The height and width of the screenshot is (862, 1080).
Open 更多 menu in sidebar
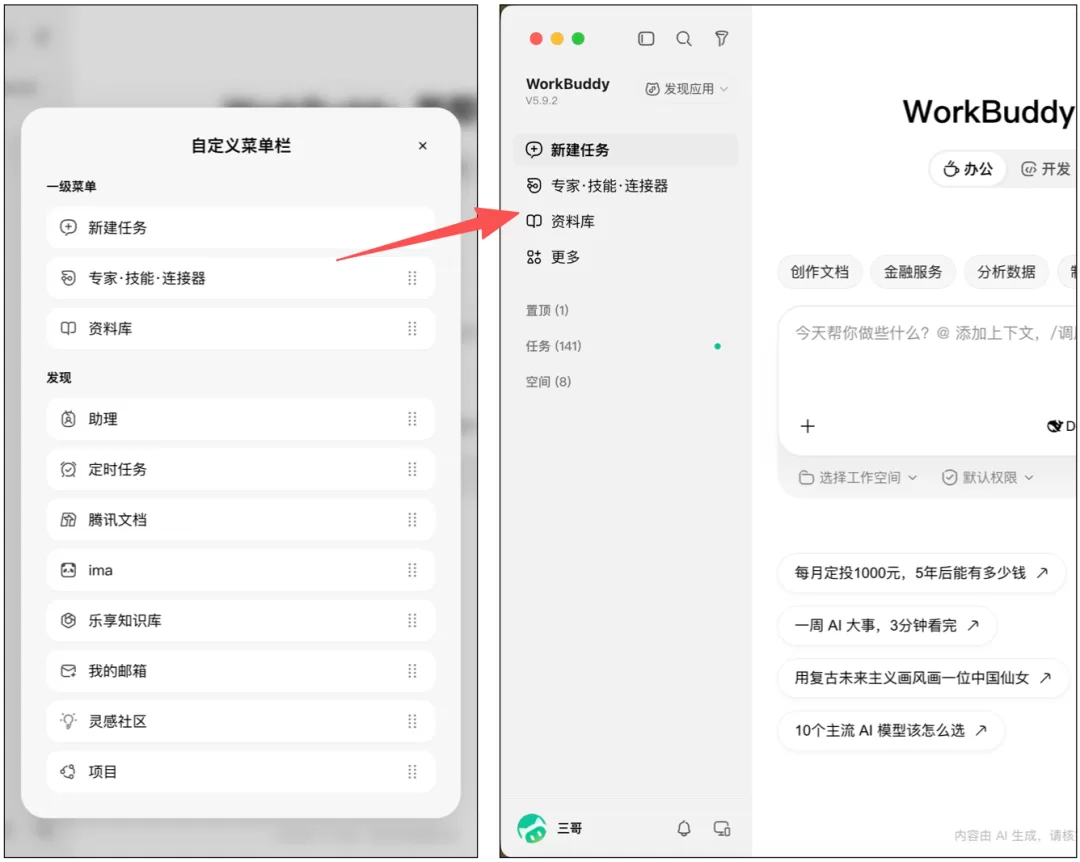click(625, 257)
